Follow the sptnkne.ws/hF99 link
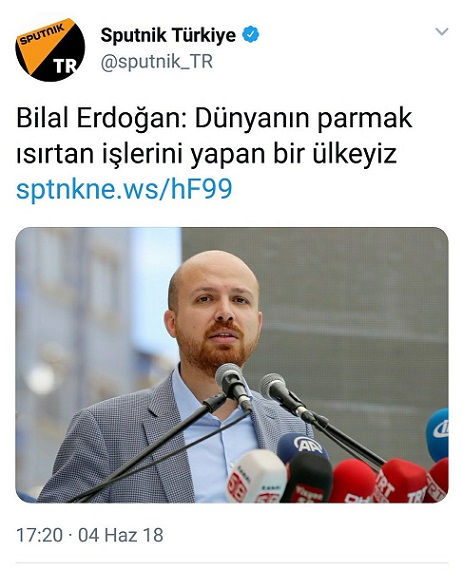 [x=124, y=189]
